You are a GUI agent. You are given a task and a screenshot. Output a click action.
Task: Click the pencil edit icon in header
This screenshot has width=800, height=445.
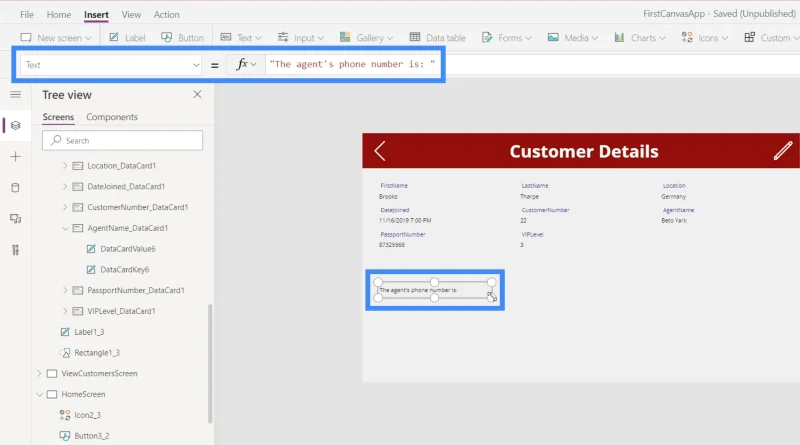coord(783,151)
